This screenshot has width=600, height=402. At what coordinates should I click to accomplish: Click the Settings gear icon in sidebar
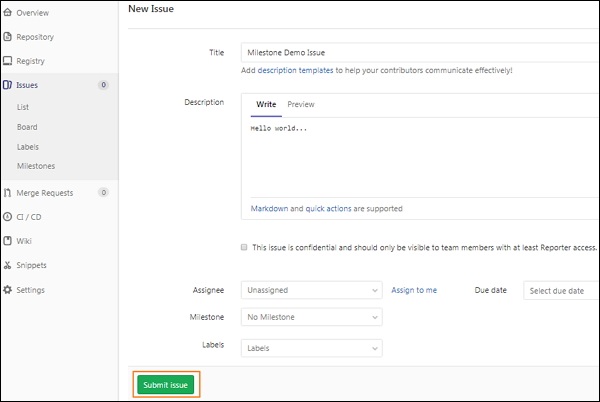coord(7,290)
